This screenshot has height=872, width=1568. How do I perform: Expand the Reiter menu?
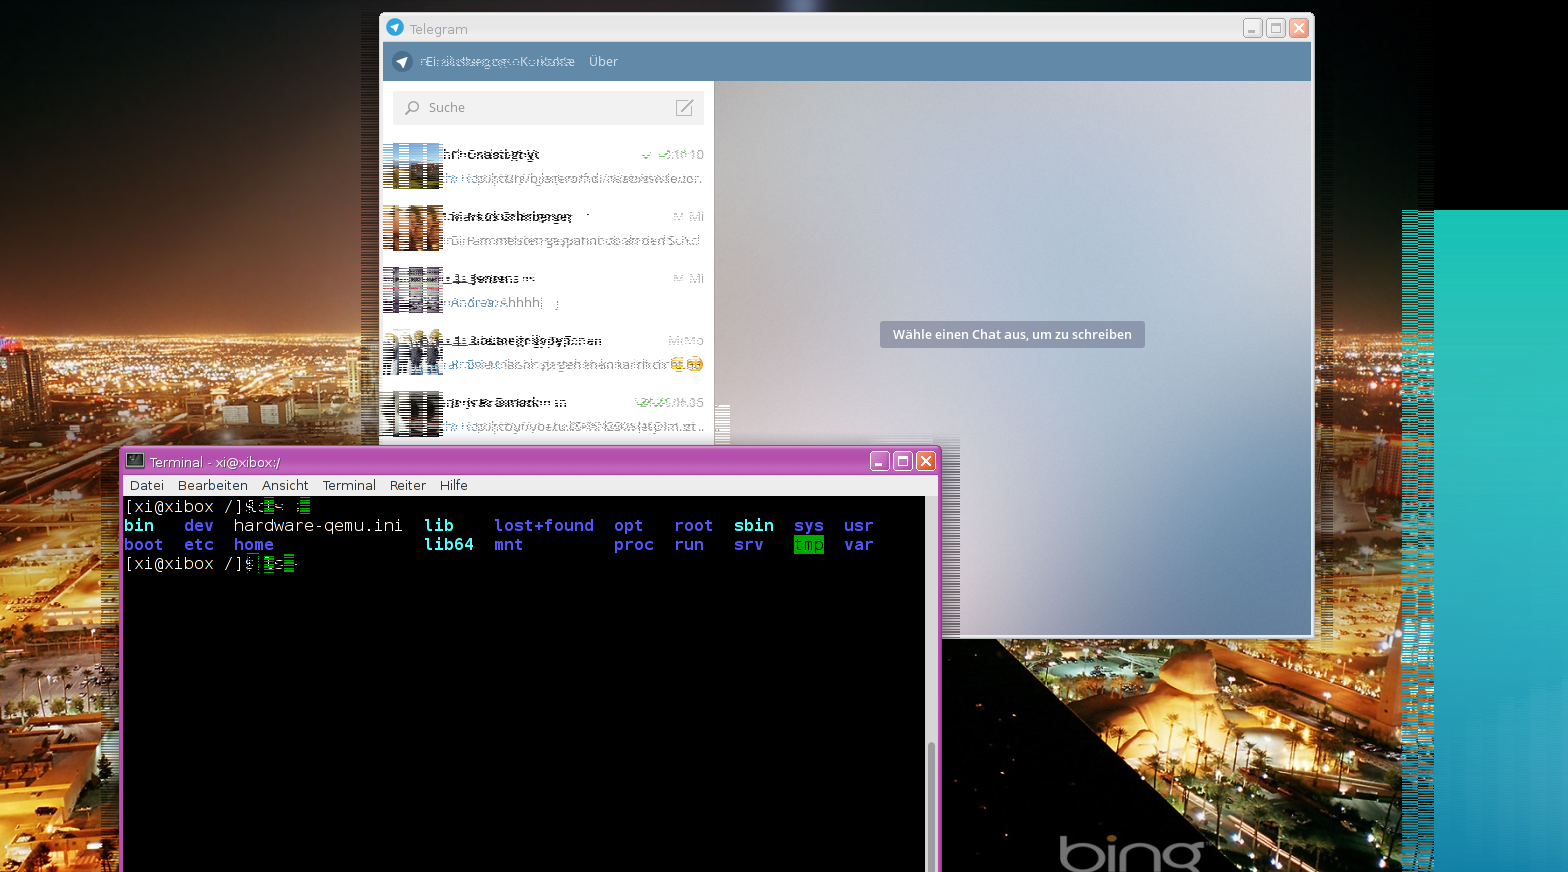tap(408, 486)
